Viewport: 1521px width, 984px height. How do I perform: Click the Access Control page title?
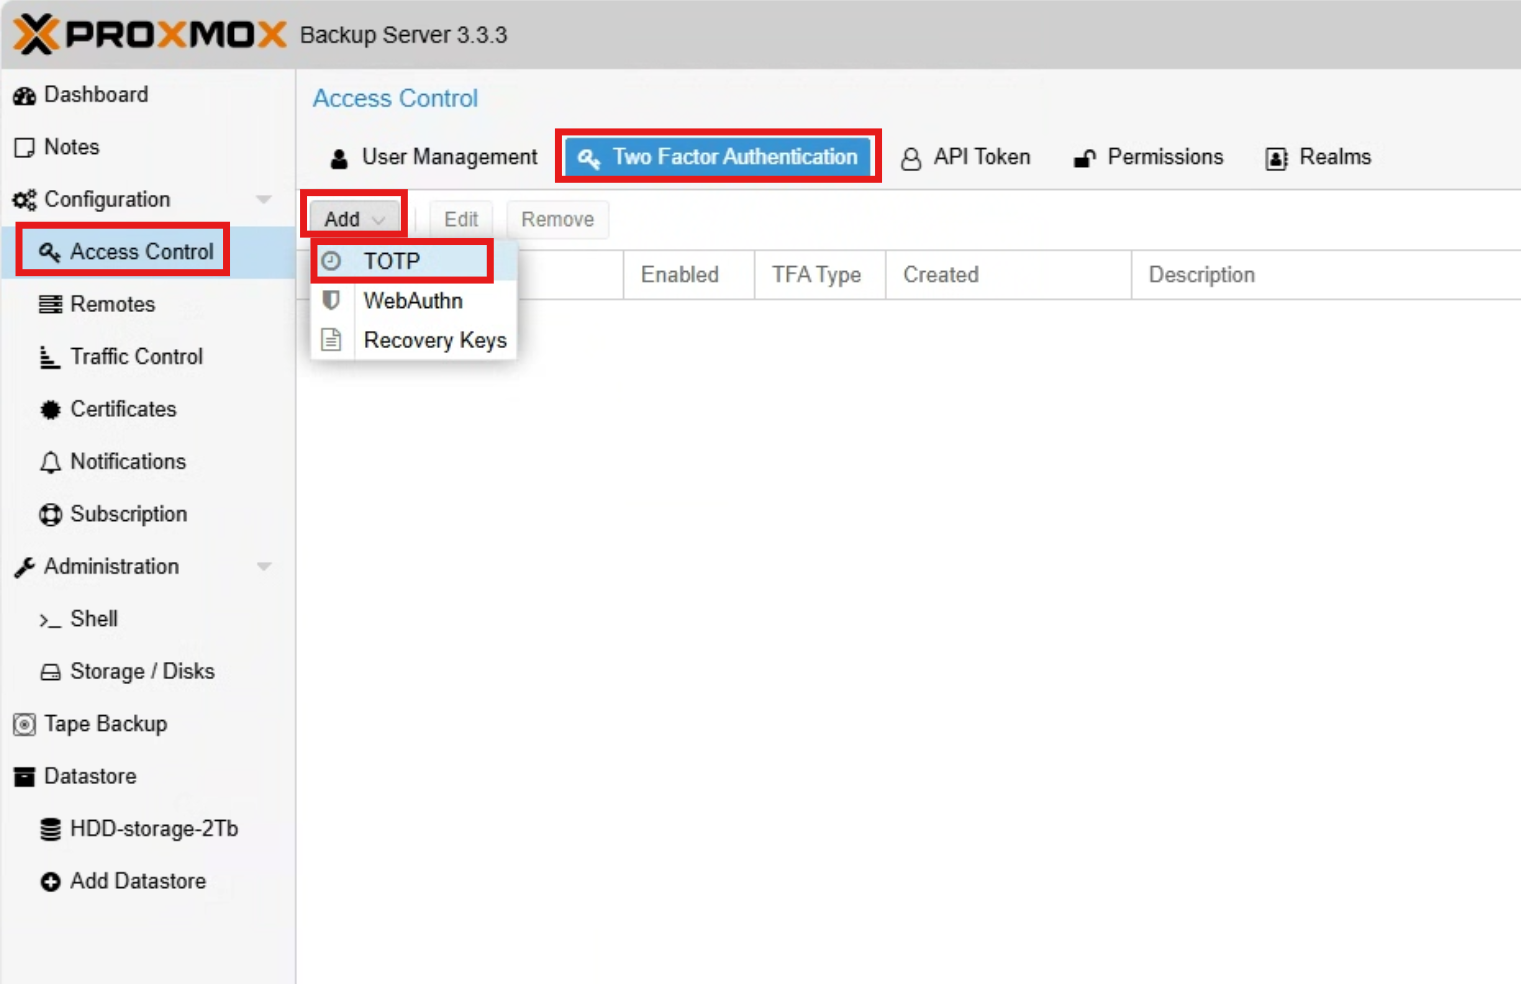click(395, 98)
